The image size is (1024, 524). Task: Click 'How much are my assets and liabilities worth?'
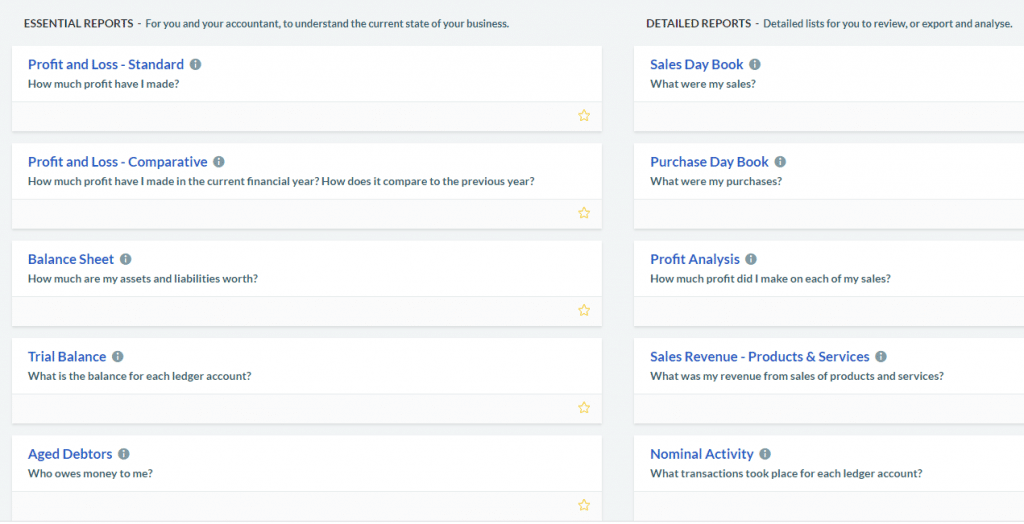[x=143, y=278]
